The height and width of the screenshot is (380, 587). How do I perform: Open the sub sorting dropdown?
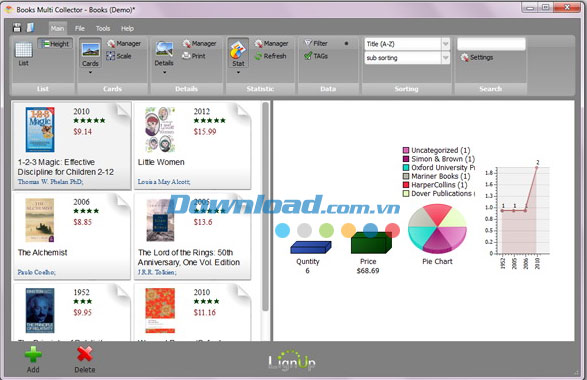[445, 58]
